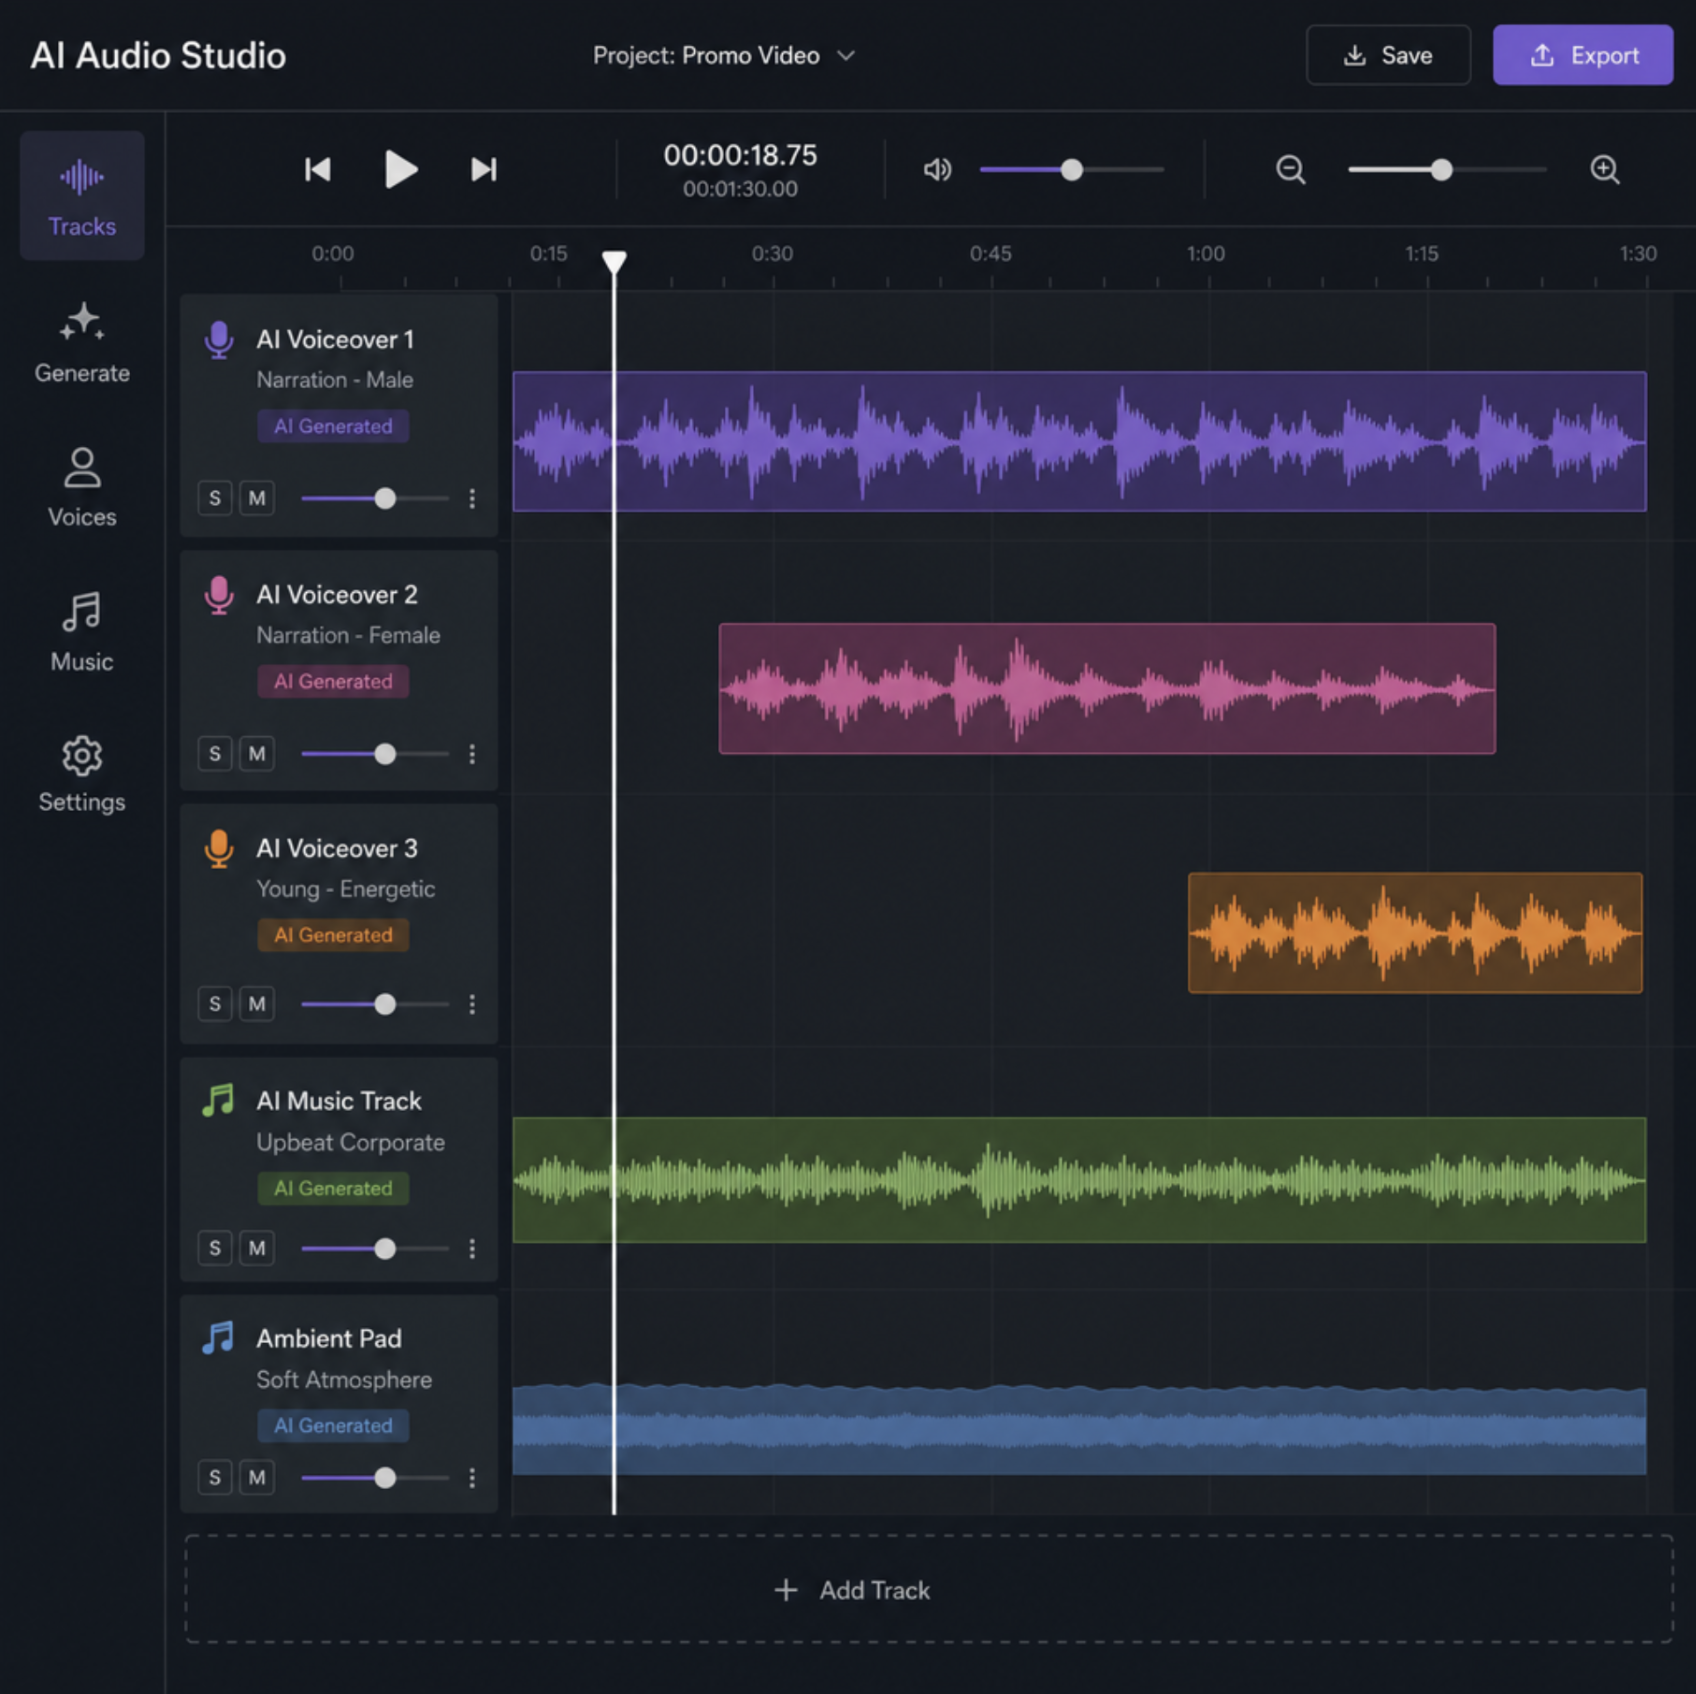Click the orange microphone icon of Voiceover 3

219,849
